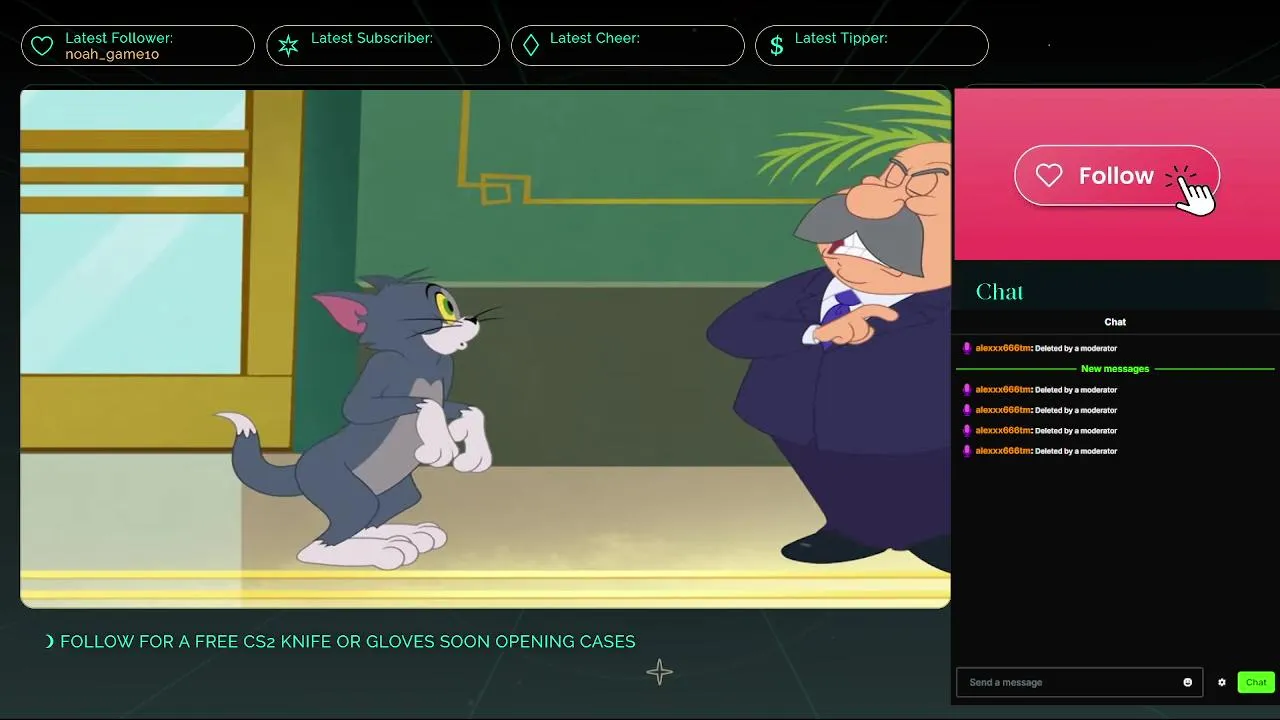Click the first alexxx666tm moderator badge icon
This screenshot has height=720, width=1280.
tap(967, 348)
